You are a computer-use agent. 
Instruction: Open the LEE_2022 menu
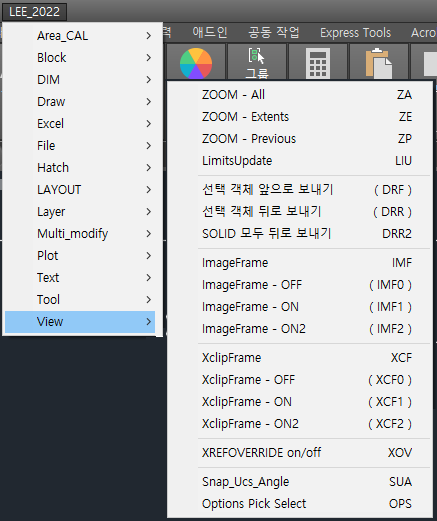tap(34, 12)
